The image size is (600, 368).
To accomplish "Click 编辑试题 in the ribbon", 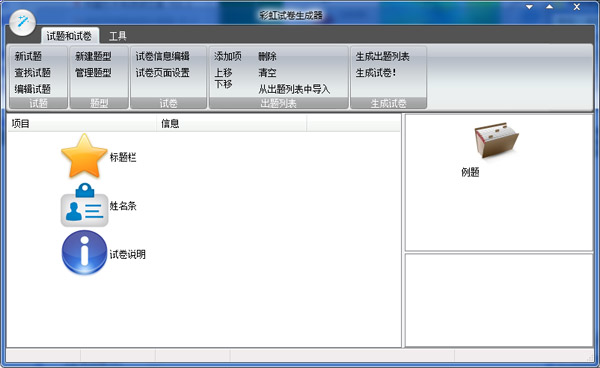I will [33, 89].
